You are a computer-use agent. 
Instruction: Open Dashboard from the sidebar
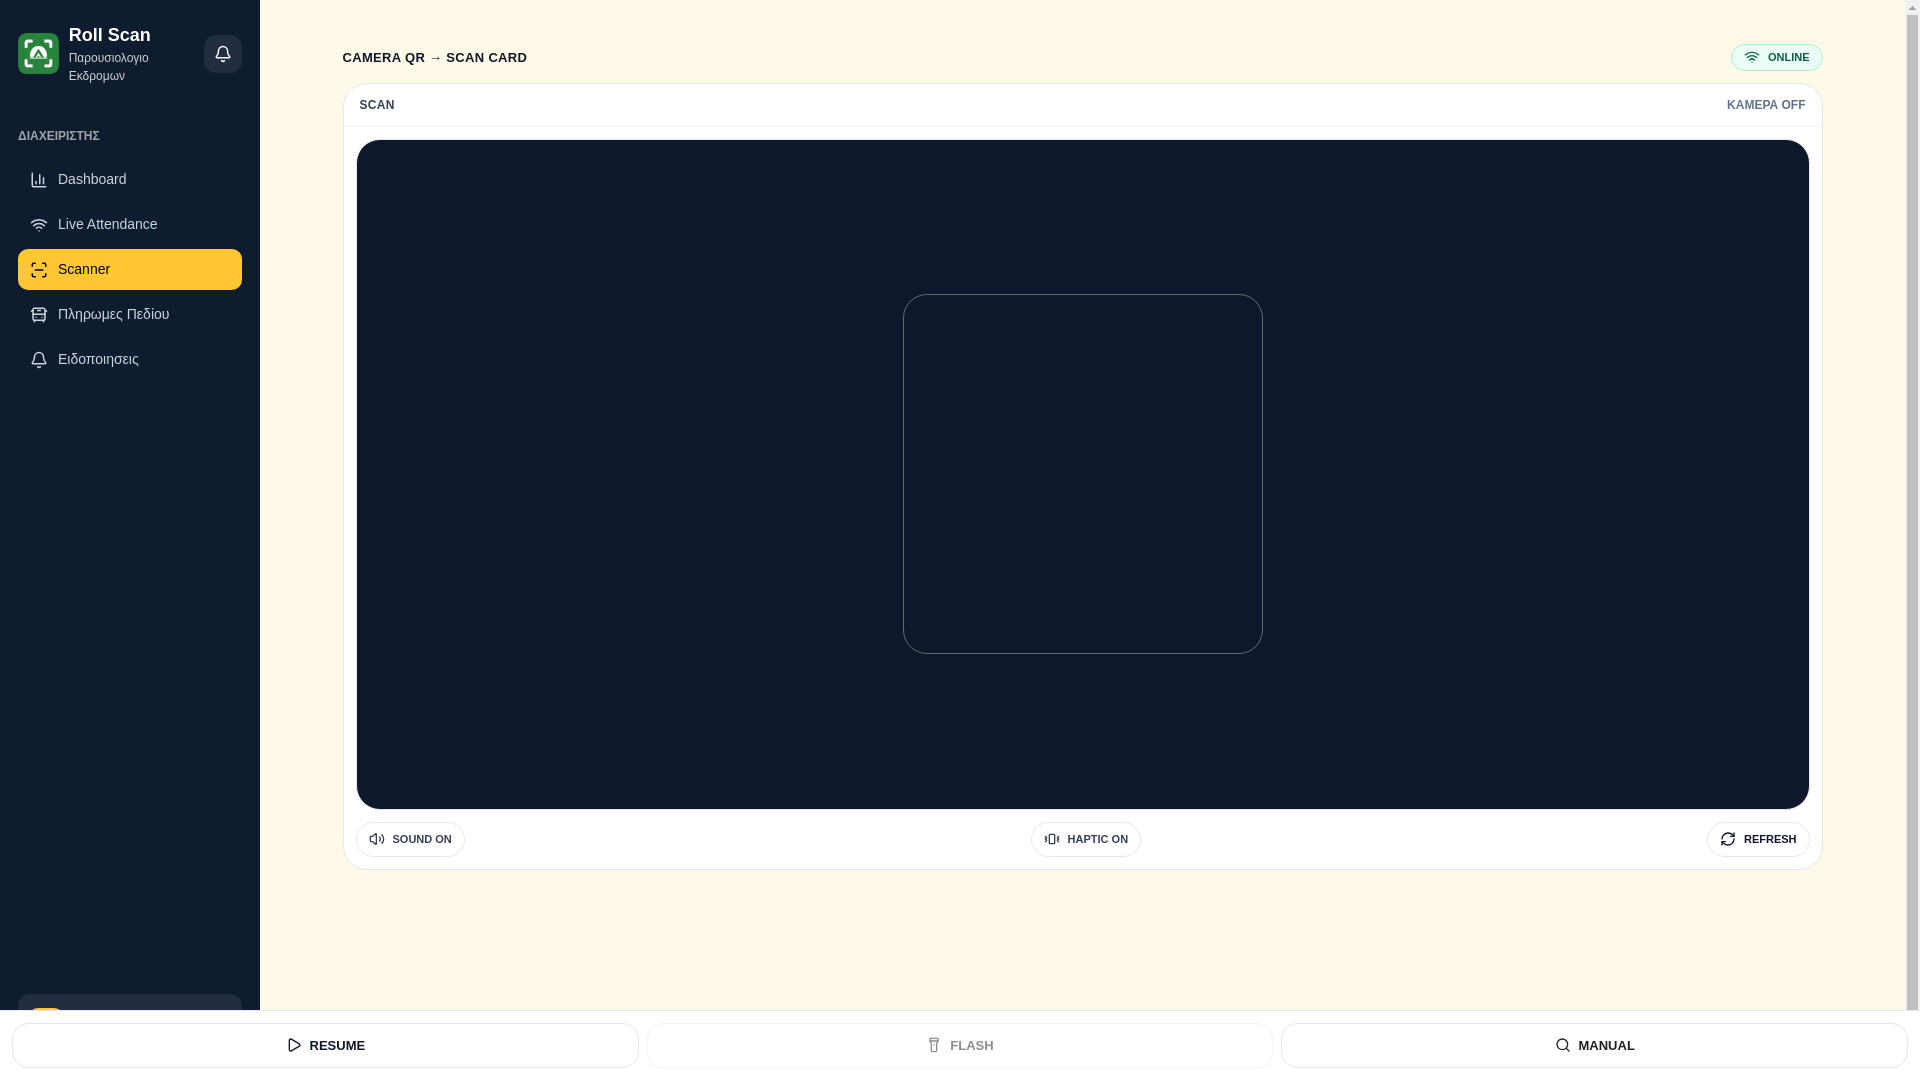click(130, 179)
